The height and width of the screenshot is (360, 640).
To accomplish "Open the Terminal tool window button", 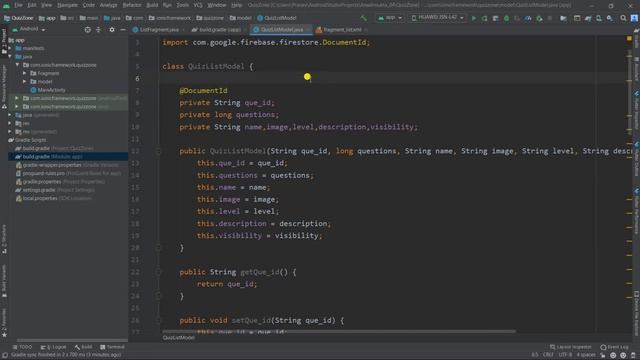I will point(112,347).
